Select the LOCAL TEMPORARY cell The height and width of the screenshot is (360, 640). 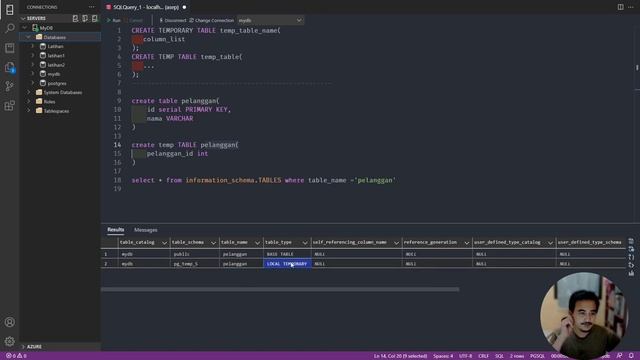tap(287, 264)
